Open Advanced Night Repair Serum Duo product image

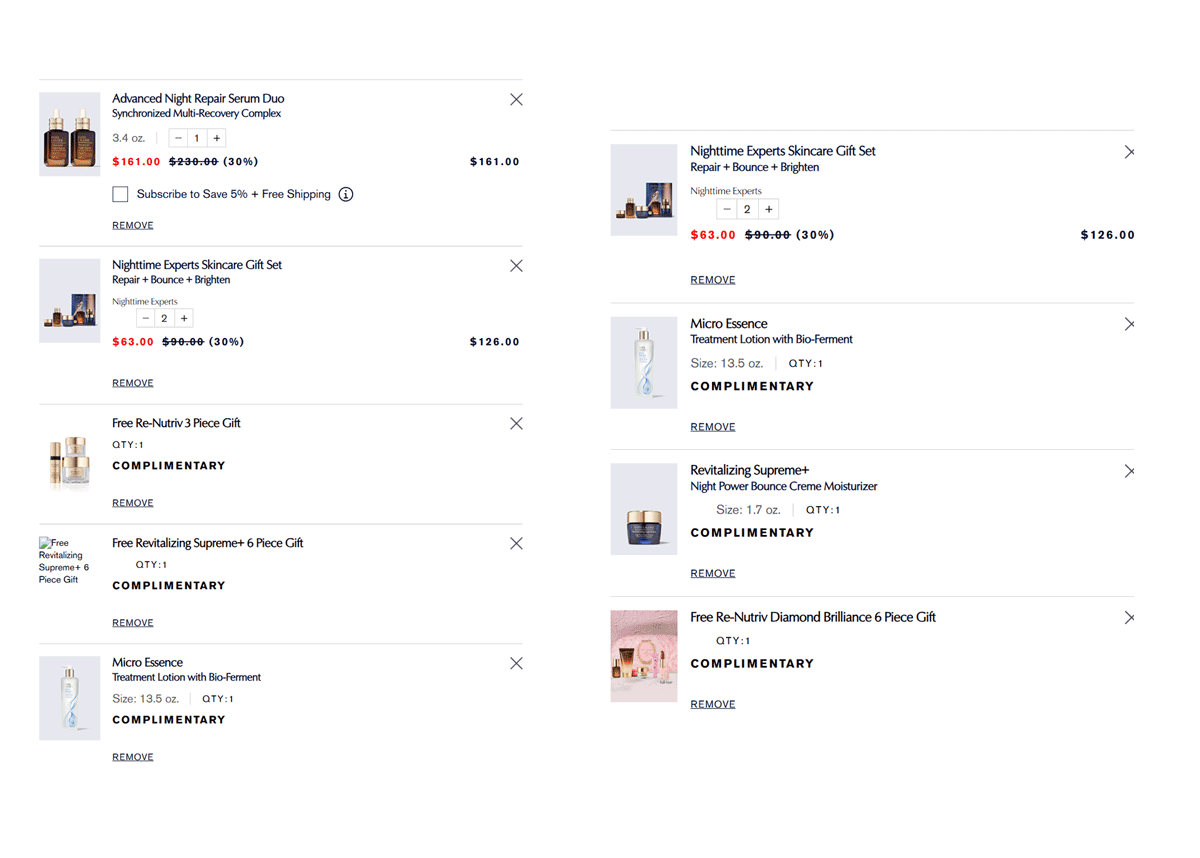pos(69,135)
